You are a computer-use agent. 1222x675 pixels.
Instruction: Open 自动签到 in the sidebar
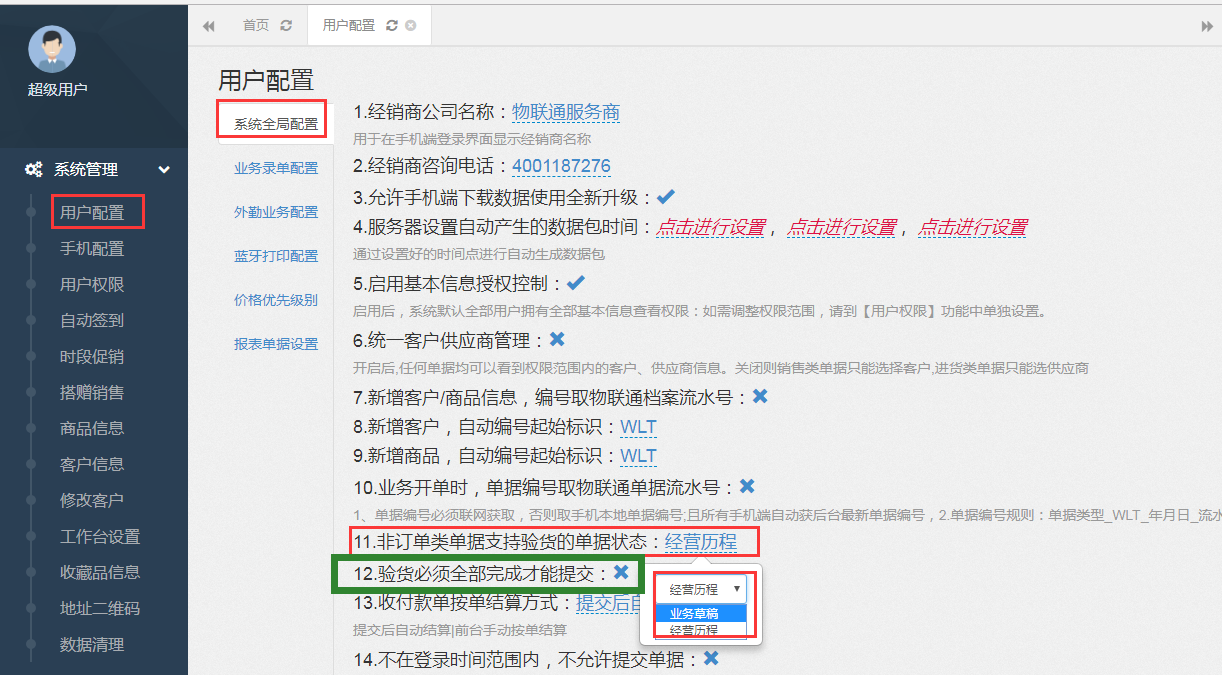tap(92, 321)
